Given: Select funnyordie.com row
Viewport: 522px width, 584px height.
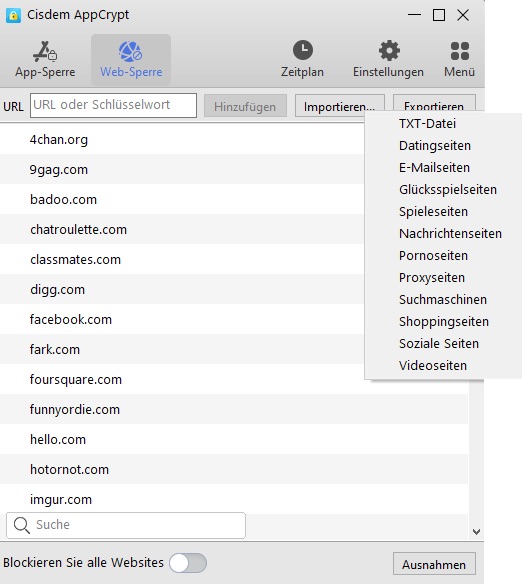Looking at the screenshot, I should point(234,409).
